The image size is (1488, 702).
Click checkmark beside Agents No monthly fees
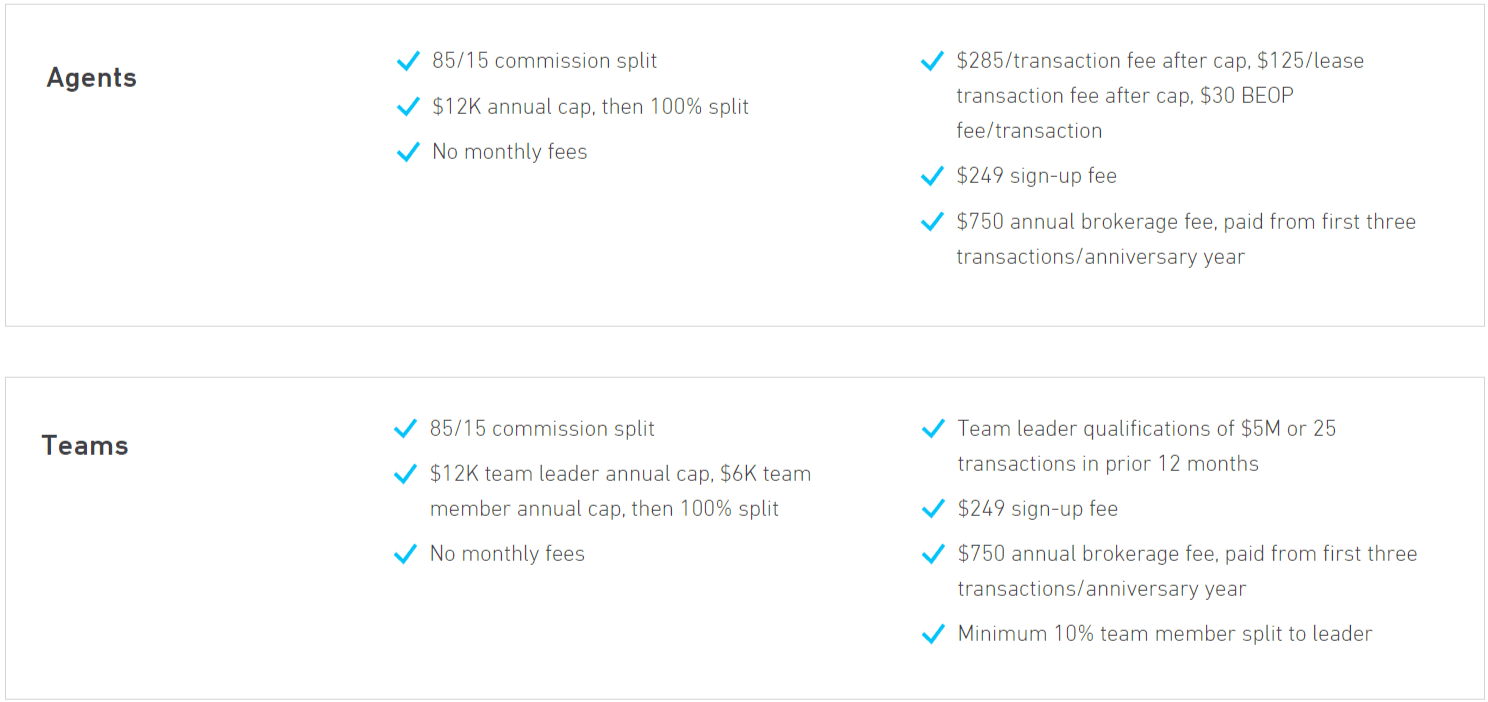coord(408,153)
